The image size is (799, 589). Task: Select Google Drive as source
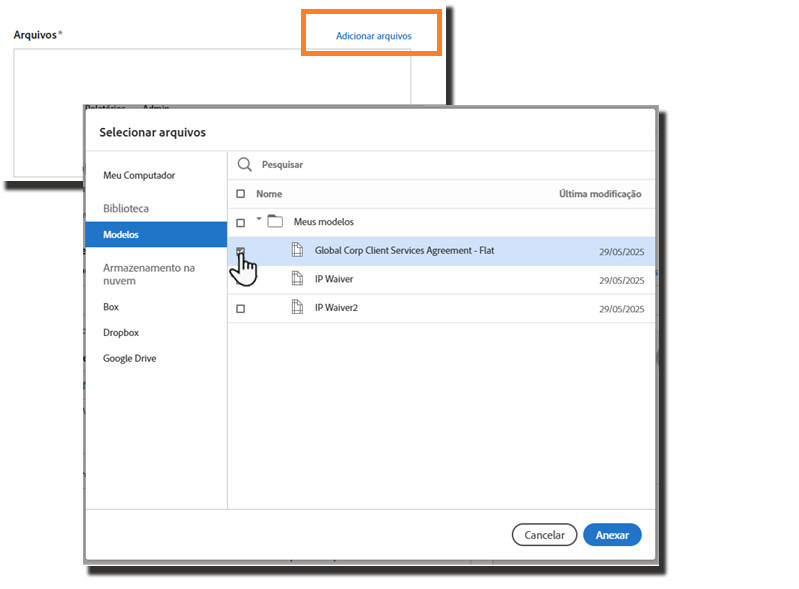coord(130,358)
